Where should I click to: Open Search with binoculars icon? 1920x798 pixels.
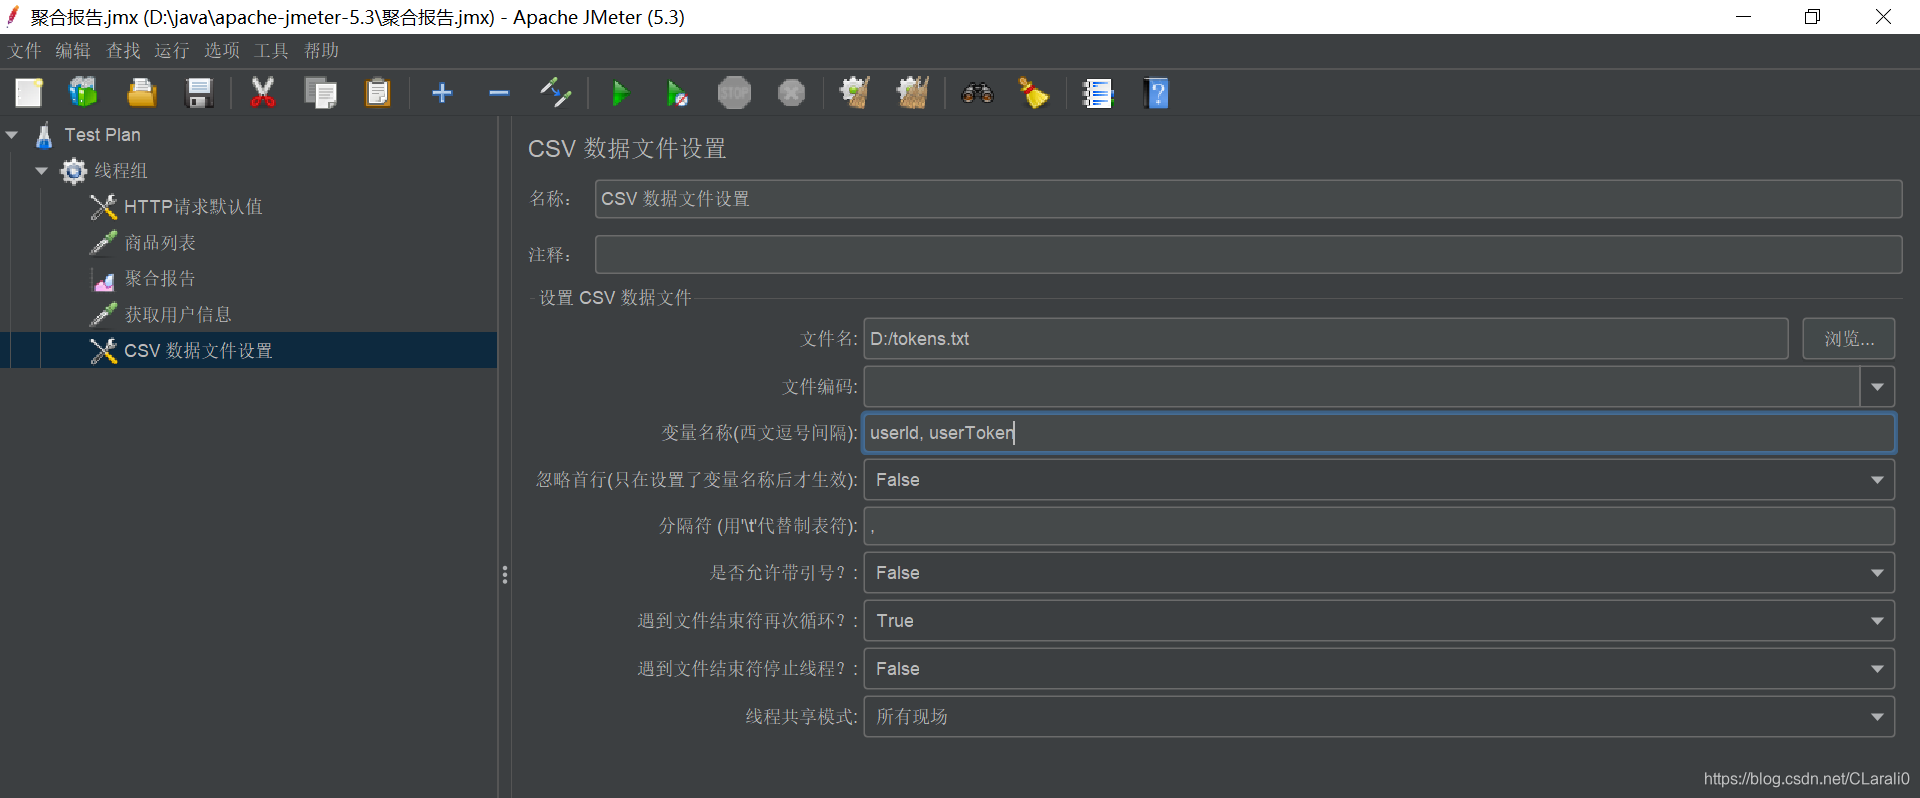click(x=977, y=93)
